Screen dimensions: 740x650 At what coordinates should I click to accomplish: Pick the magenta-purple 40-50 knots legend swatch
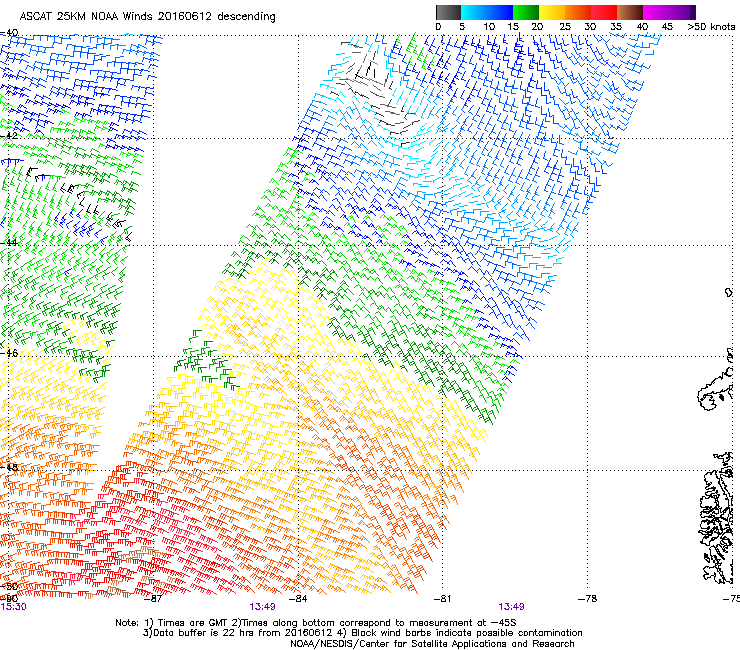669,12
